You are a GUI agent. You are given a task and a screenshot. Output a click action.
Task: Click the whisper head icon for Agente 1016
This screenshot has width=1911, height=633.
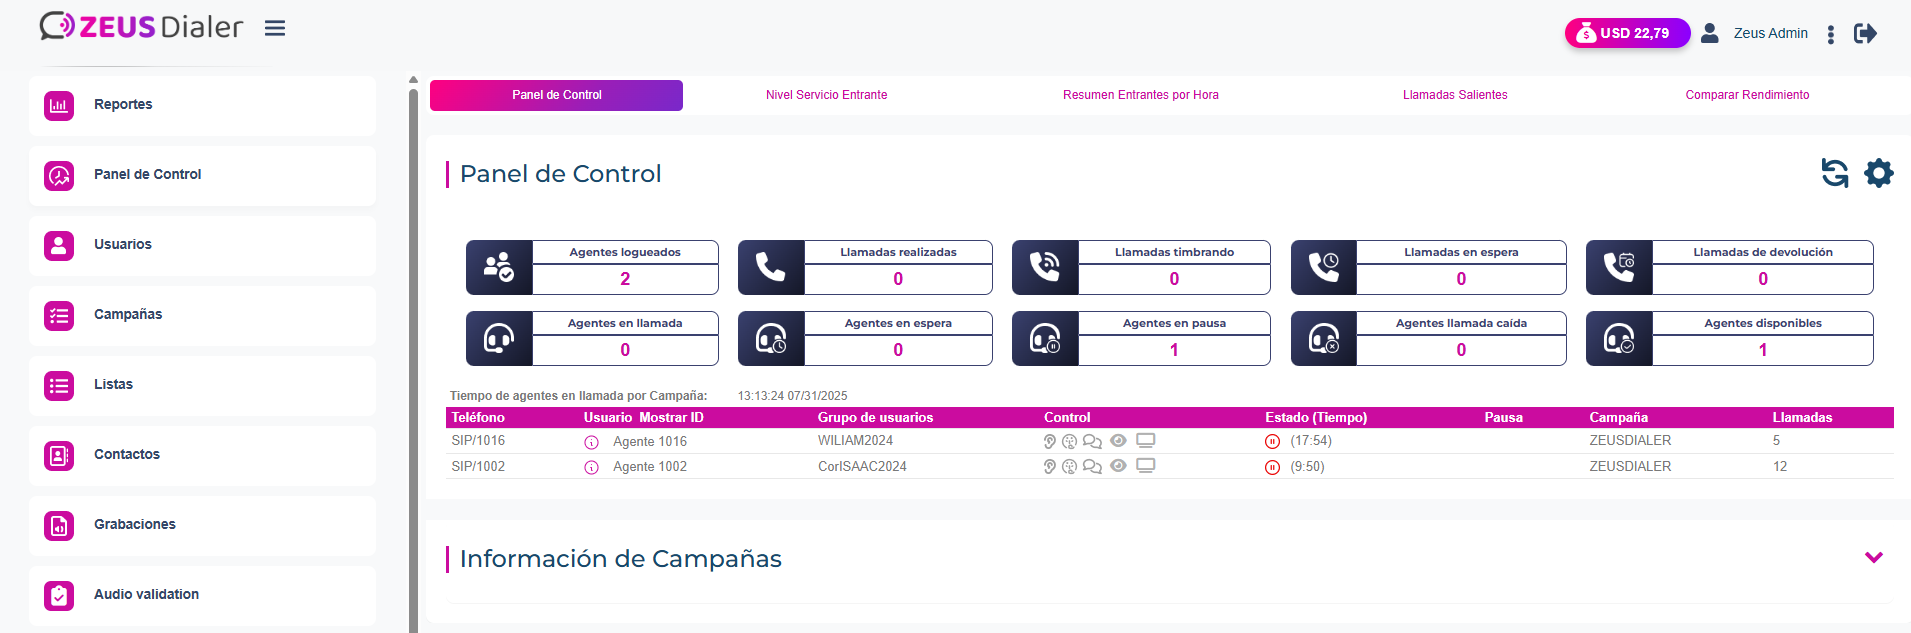click(x=1069, y=441)
